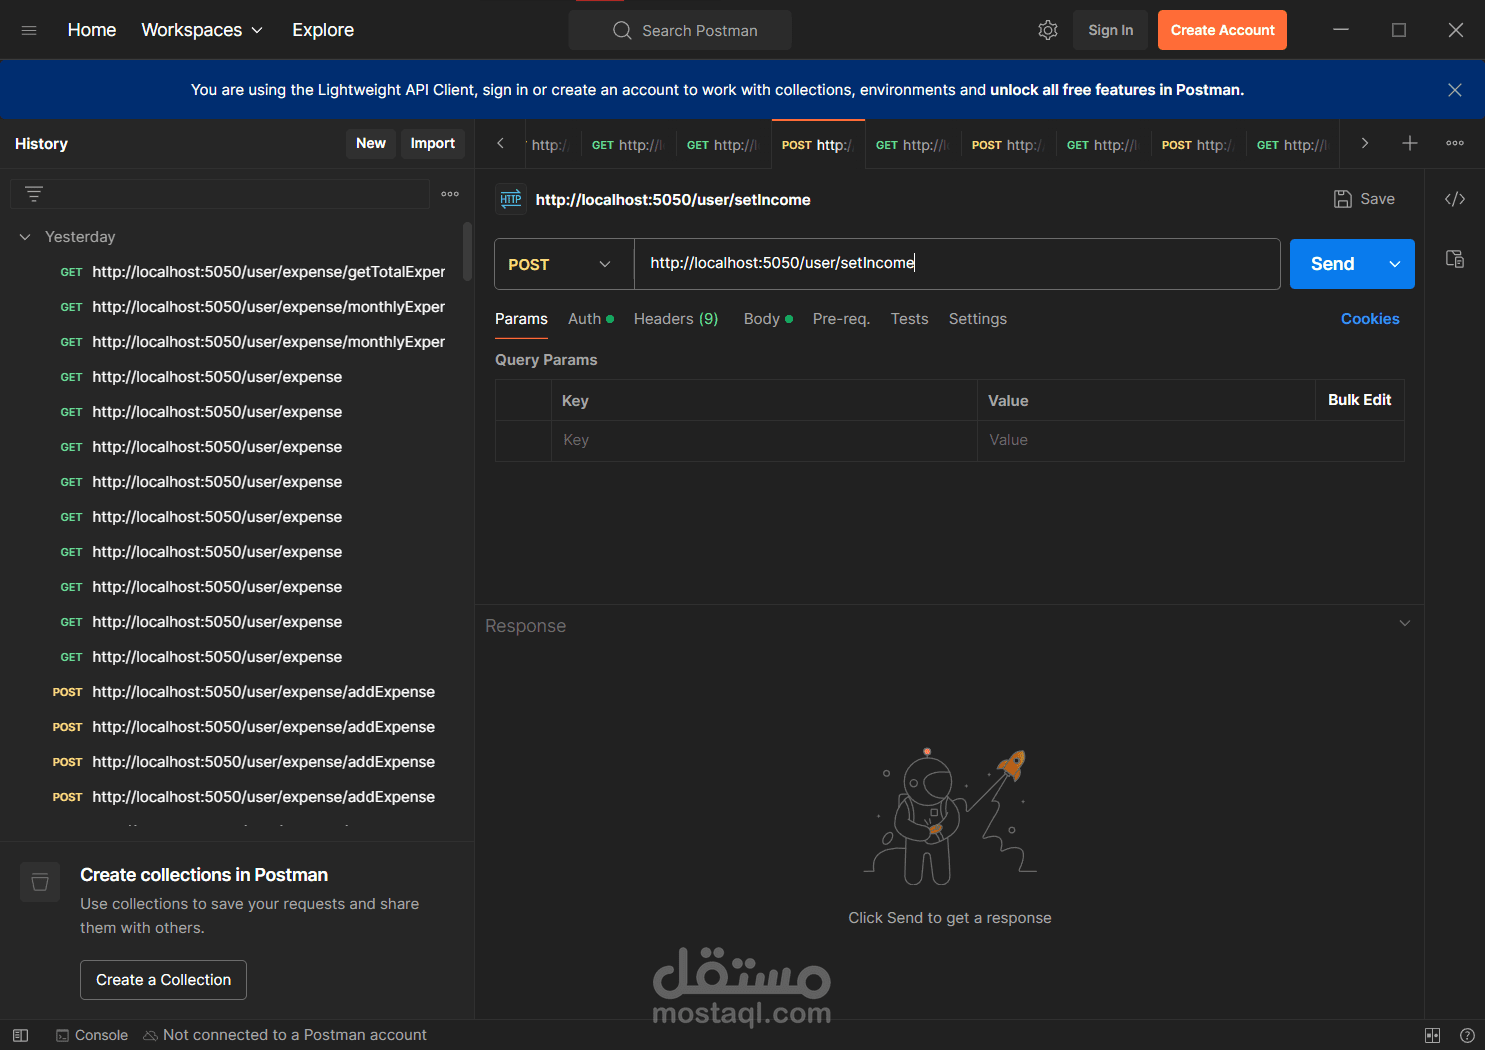1485x1050 pixels.
Task: Open the hamburger main menu
Action: coord(29,30)
